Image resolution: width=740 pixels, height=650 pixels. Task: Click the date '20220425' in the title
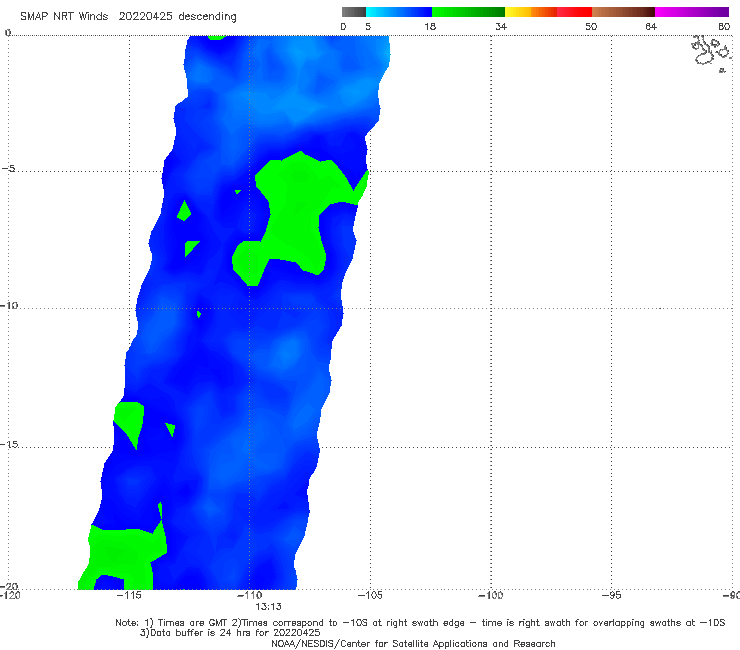[146, 16]
